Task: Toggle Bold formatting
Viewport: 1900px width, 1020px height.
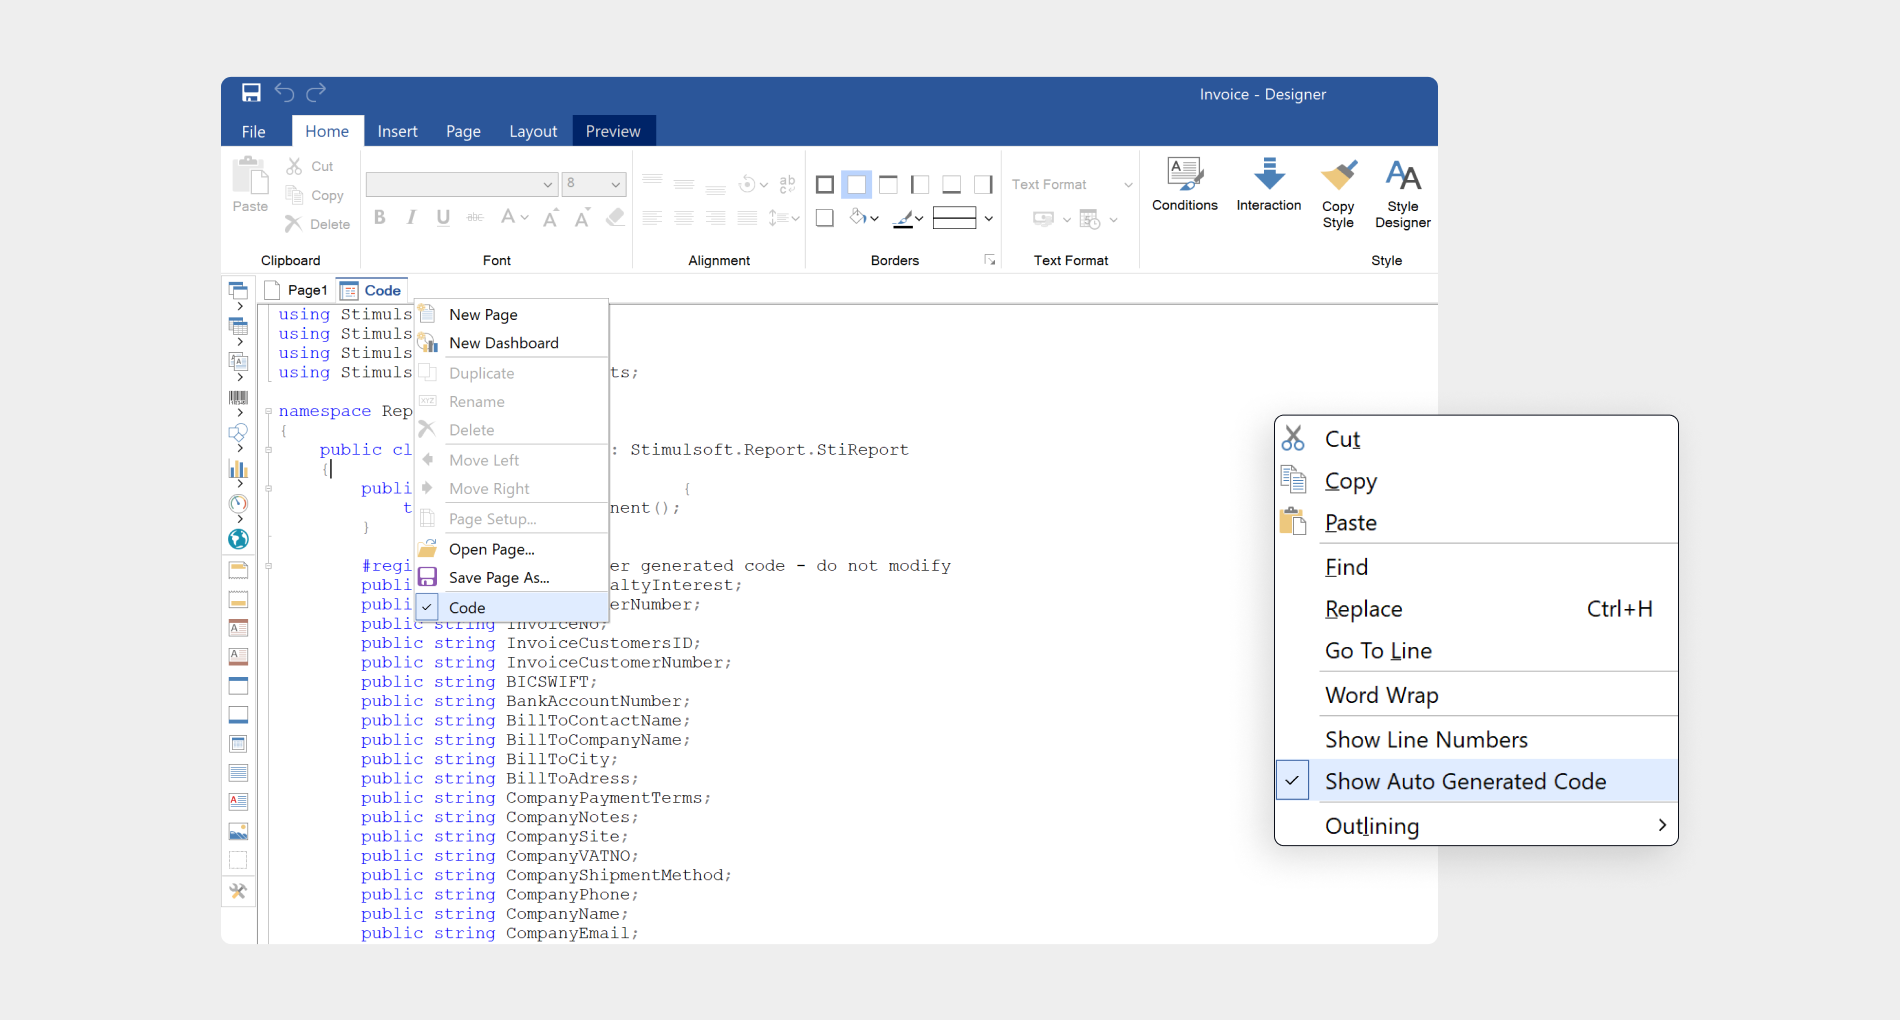Action: (380, 217)
